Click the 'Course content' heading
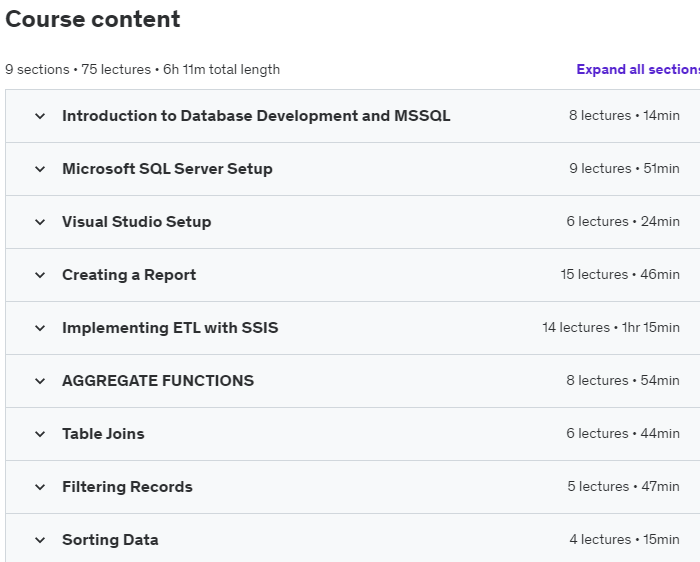Image resolution: width=700 pixels, height=562 pixels. pos(93,19)
